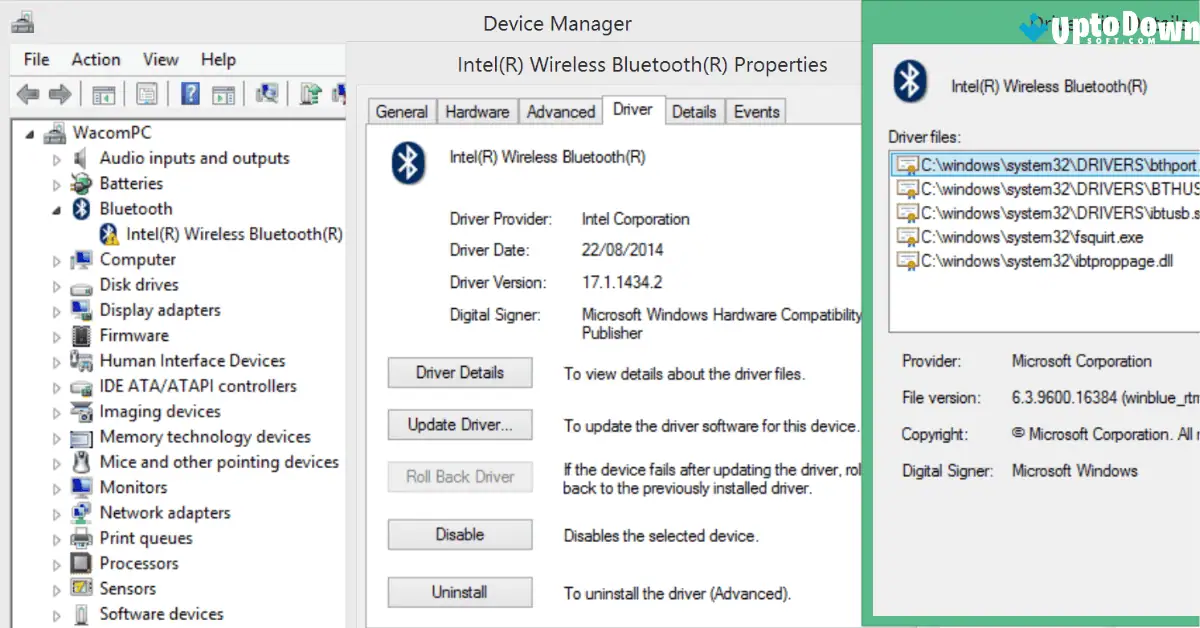Click the Uninstall button

(459, 592)
